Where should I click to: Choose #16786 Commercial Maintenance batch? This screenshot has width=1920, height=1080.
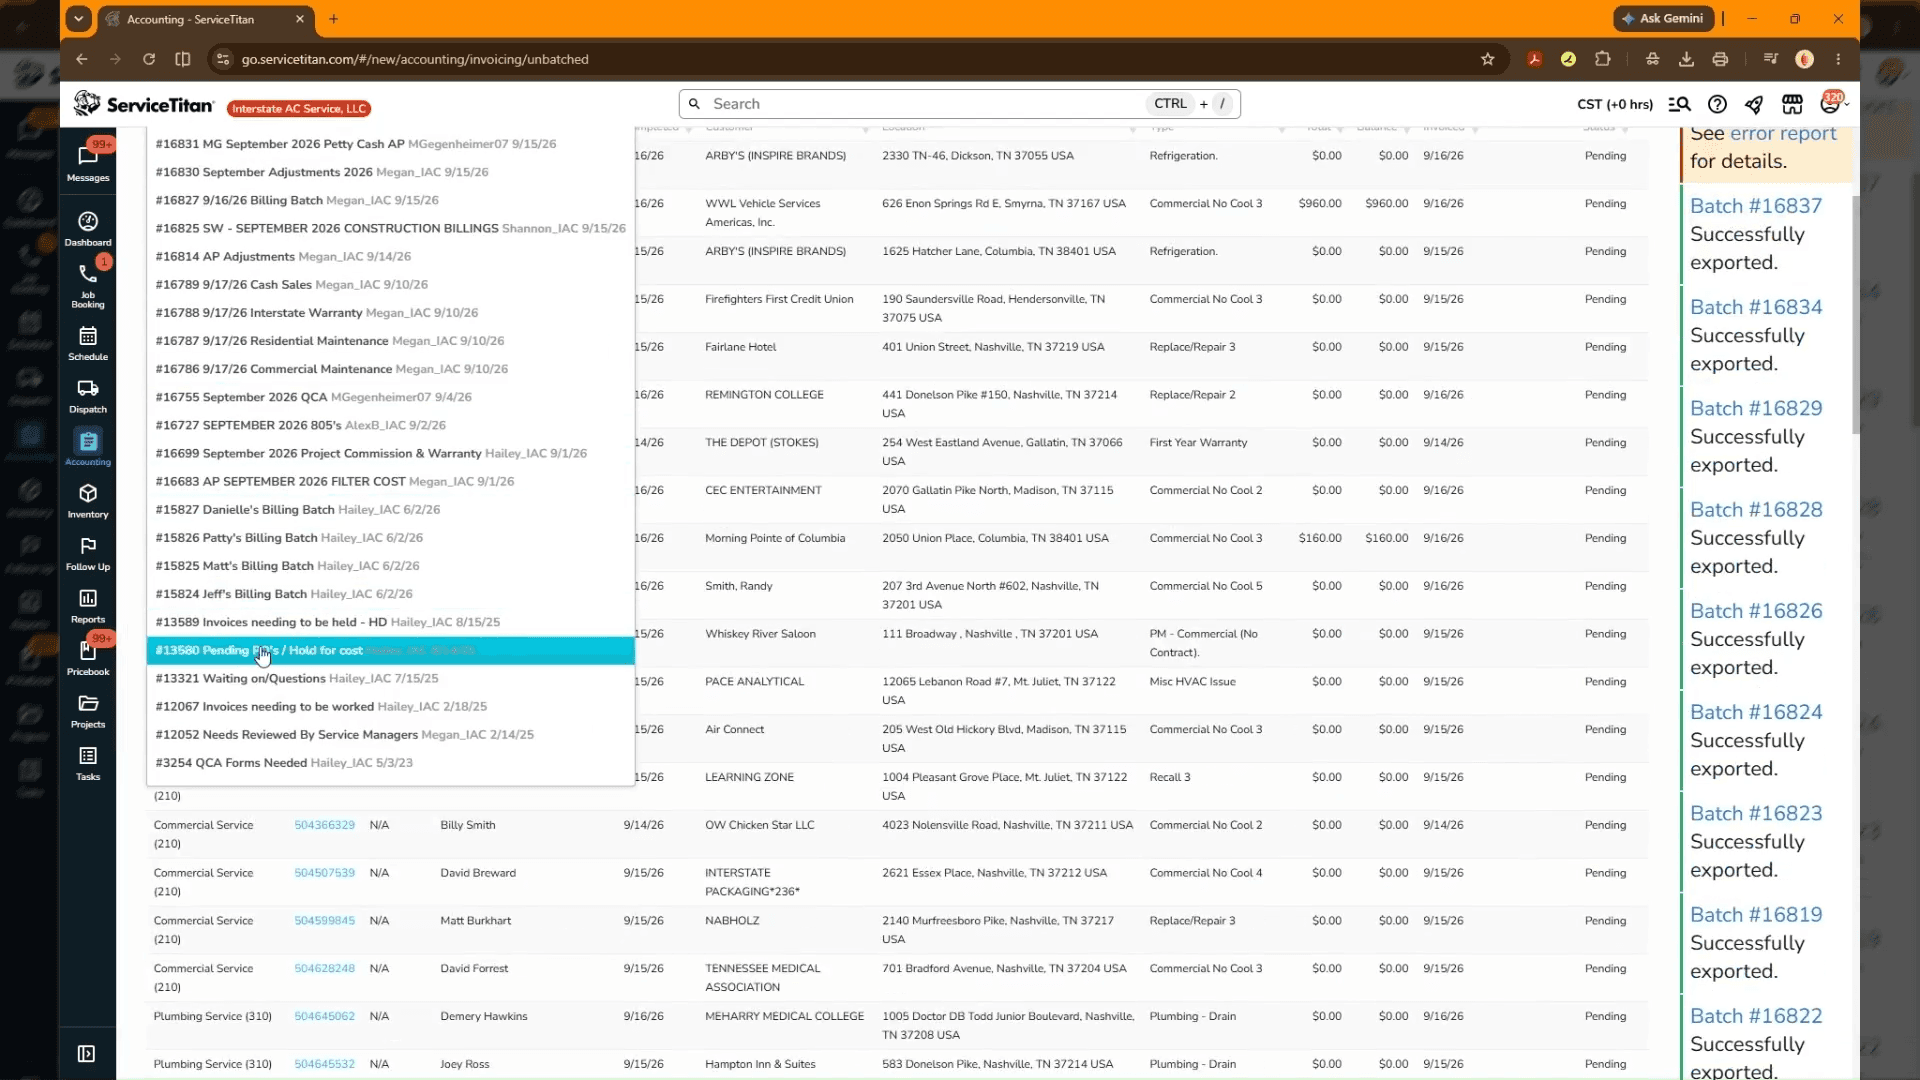point(390,369)
